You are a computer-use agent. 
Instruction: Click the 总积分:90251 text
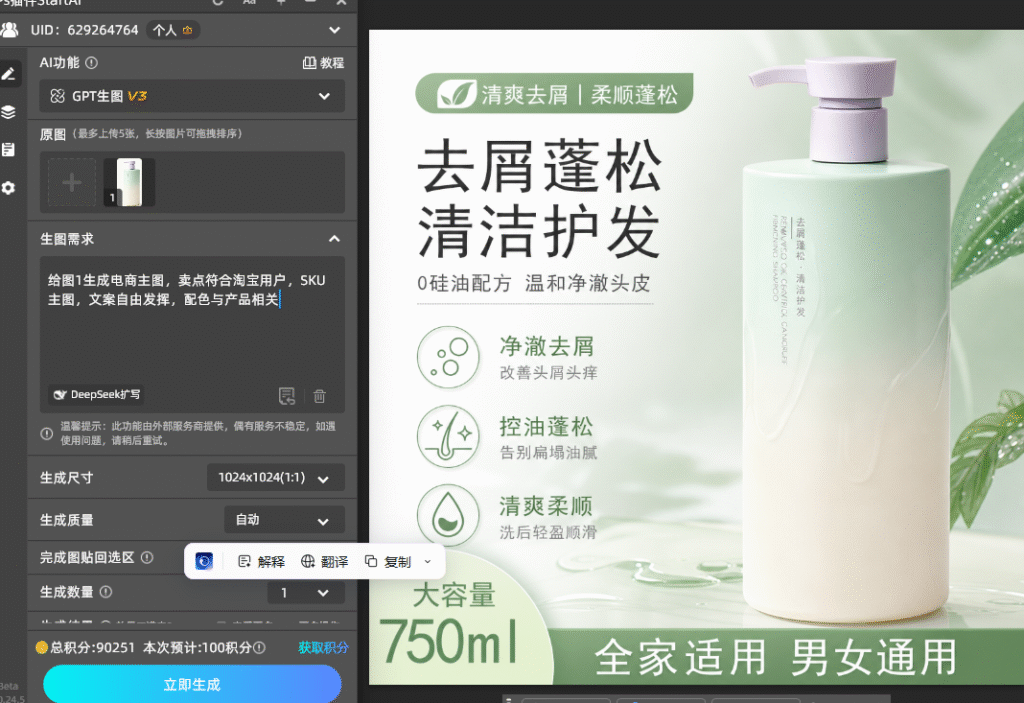(x=93, y=647)
